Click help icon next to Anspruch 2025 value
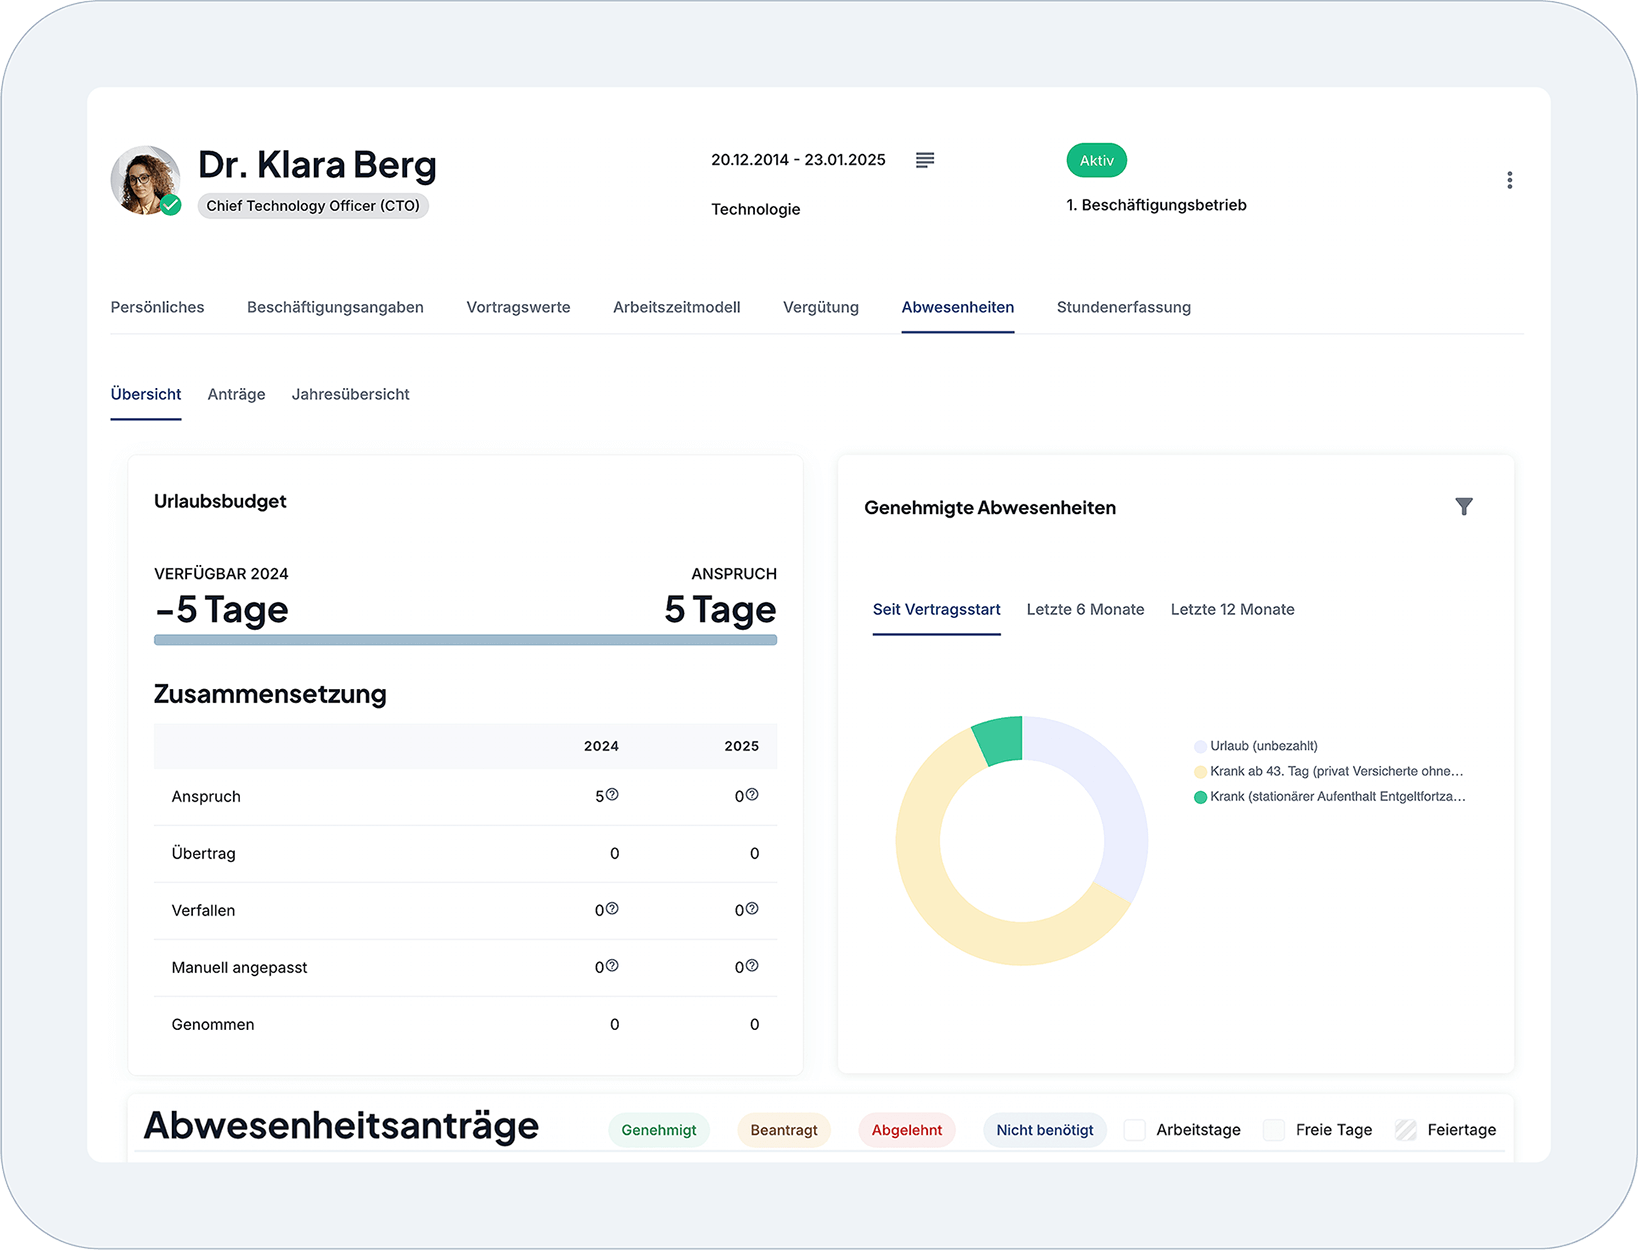Viewport: 1638px width, 1250px height. click(x=752, y=795)
